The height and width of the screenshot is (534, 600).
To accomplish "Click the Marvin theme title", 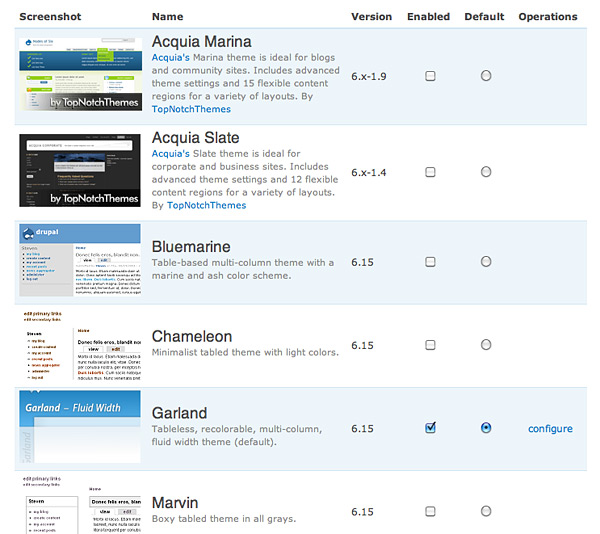I will 175,503.
